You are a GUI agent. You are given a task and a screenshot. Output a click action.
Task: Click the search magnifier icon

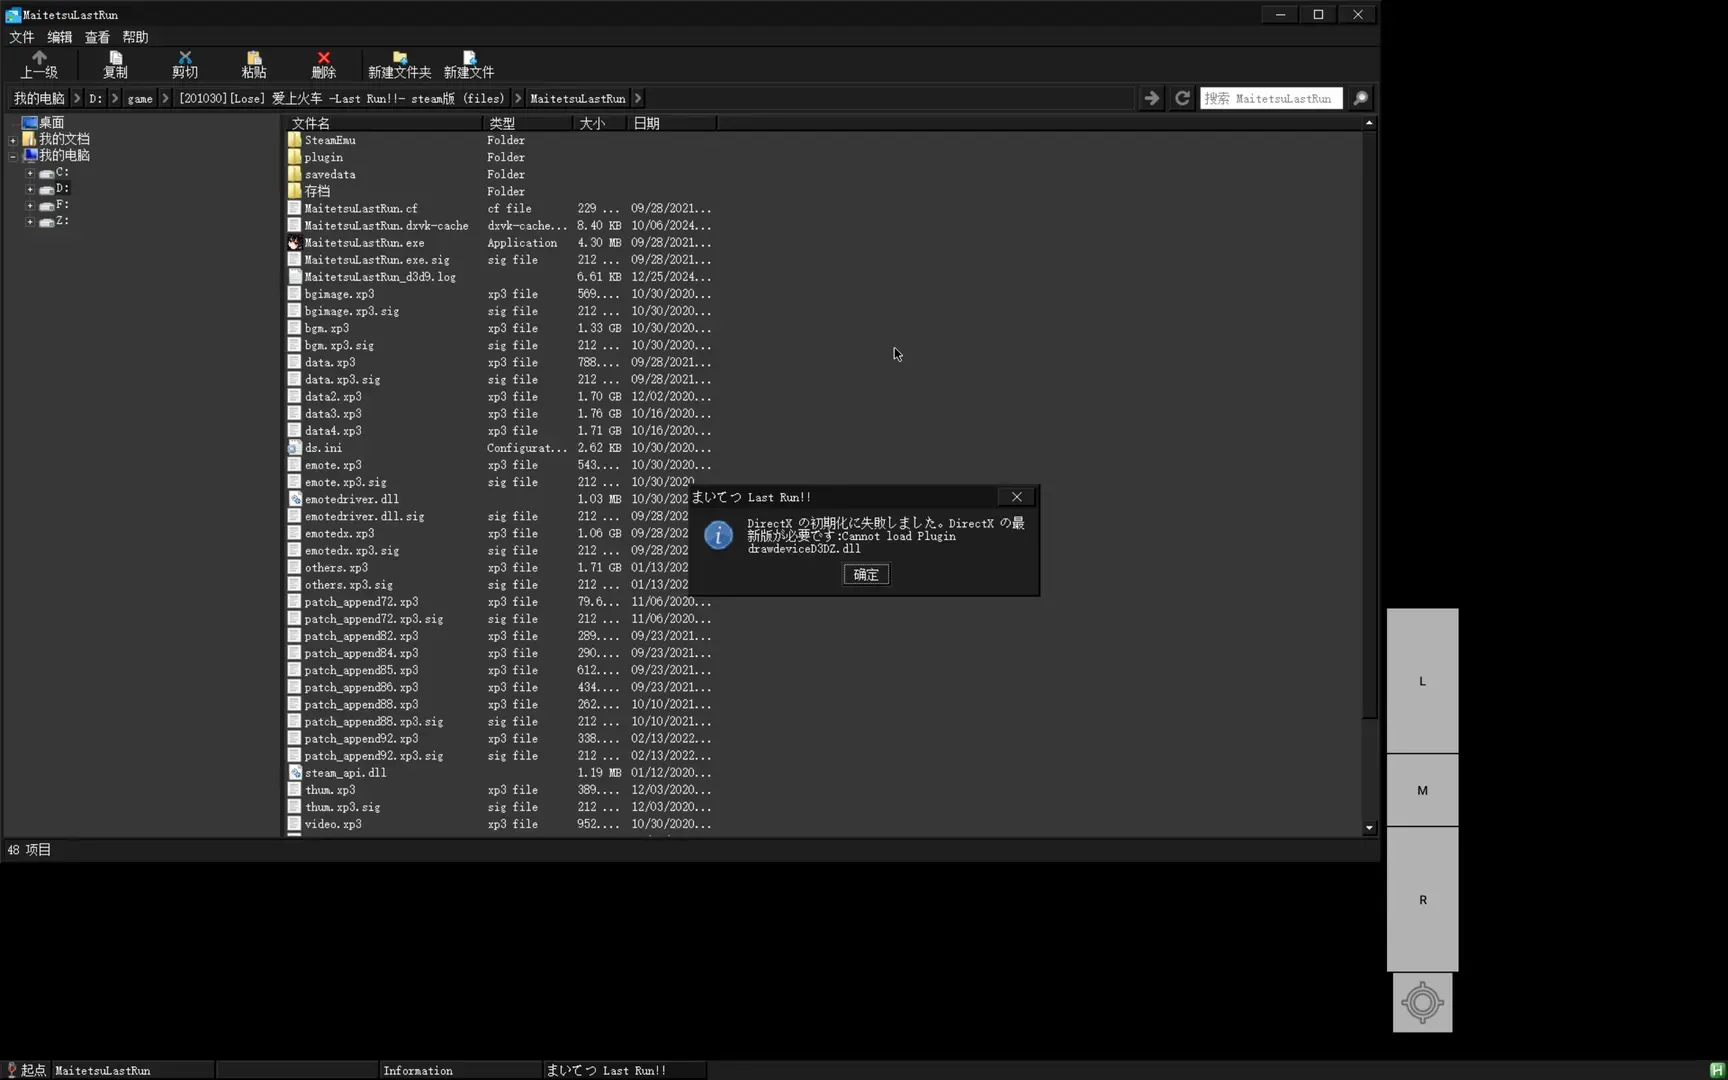1360,98
